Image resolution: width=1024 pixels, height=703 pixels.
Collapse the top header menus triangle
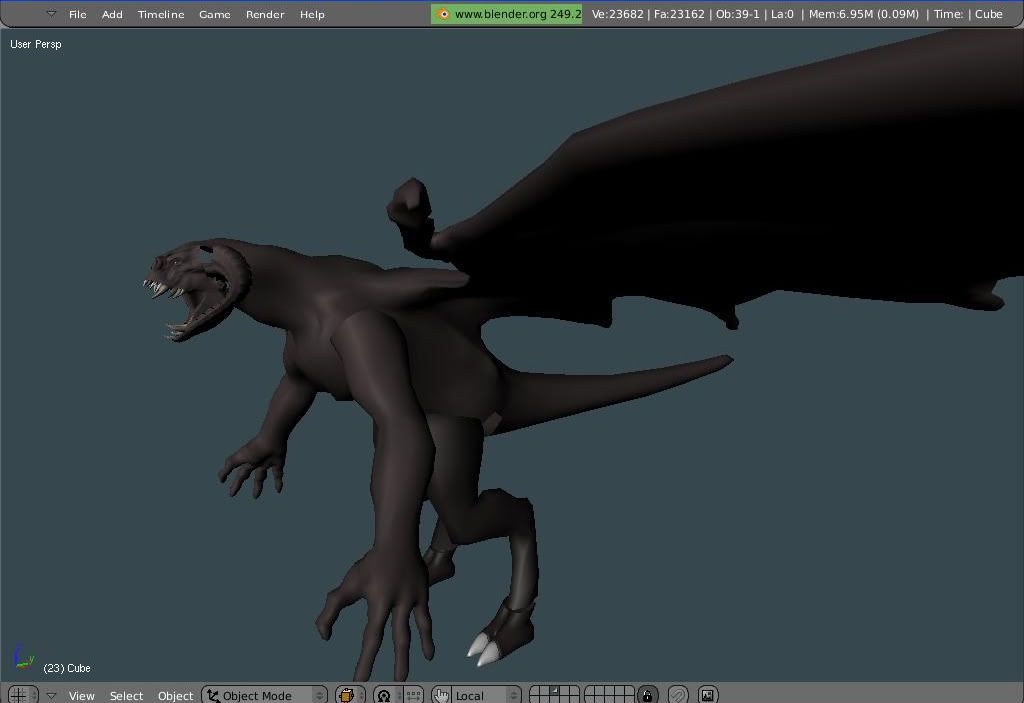51,14
